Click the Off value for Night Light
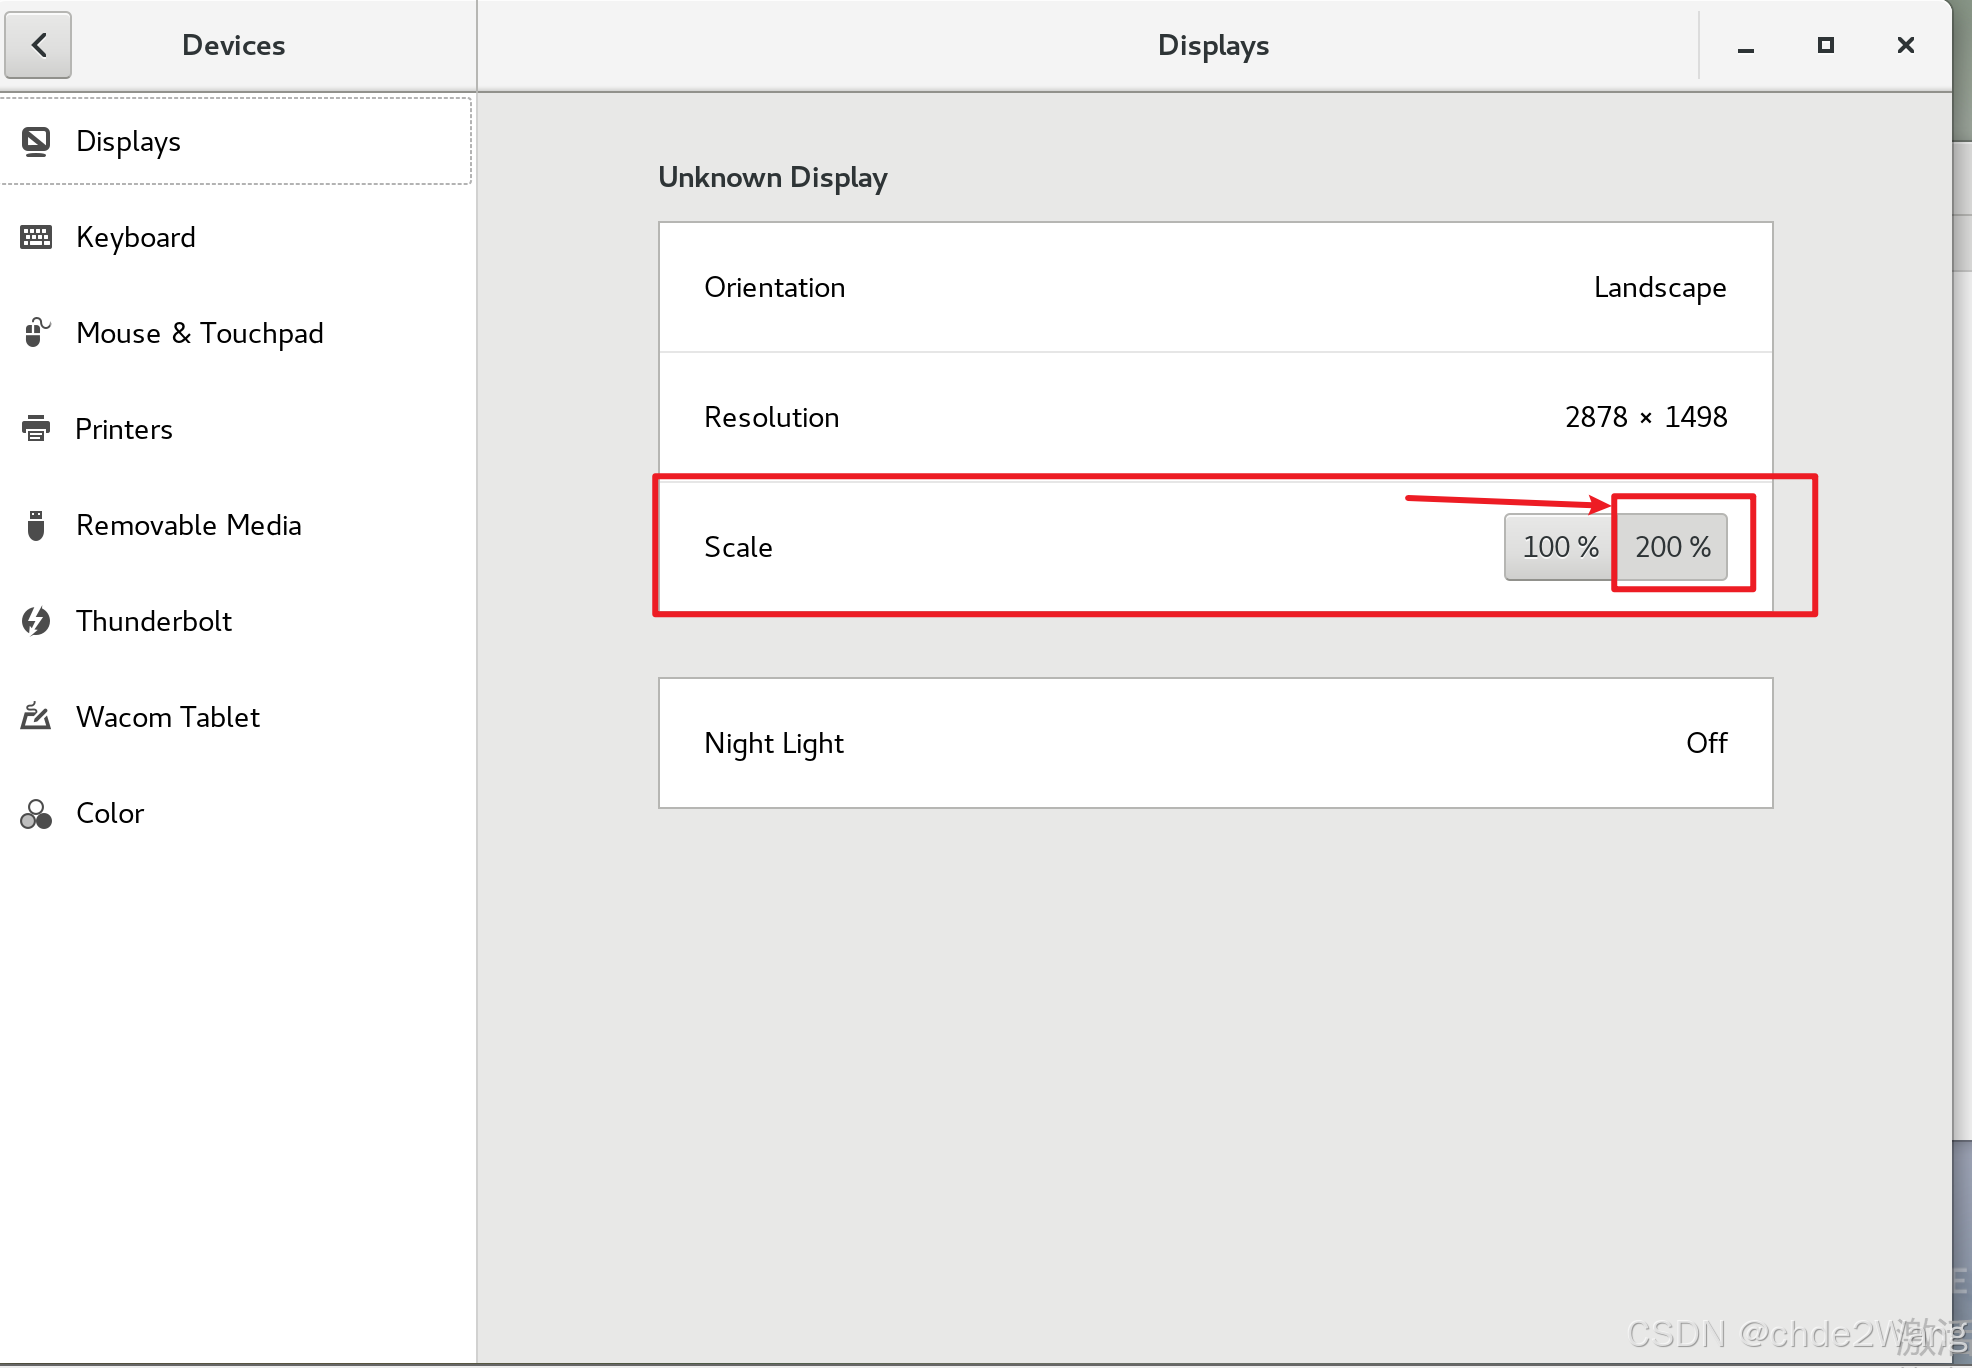The image size is (1972, 1368). point(1706,743)
